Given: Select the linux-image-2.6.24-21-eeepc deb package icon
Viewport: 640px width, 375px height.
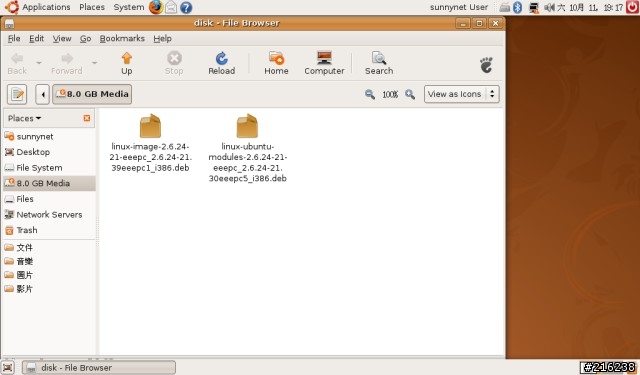Looking at the screenshot, I should tap(150, 126).
